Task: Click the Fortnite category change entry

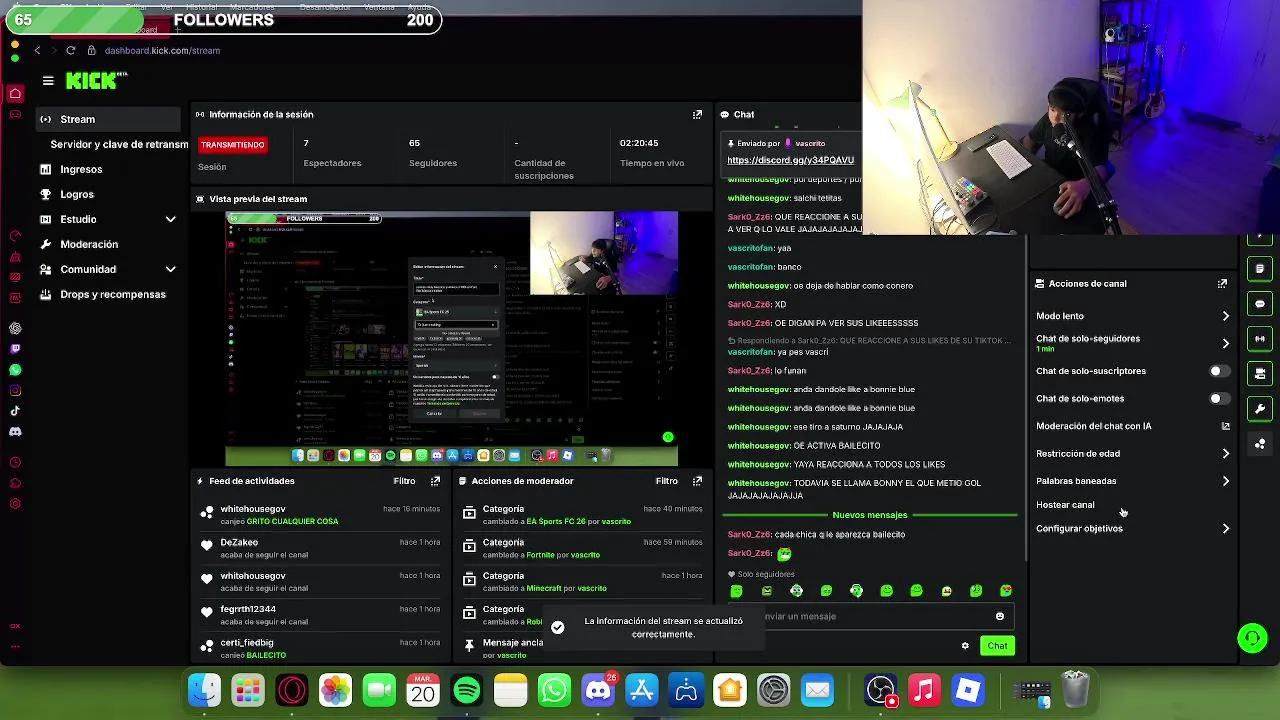Action: pos(582,548)
